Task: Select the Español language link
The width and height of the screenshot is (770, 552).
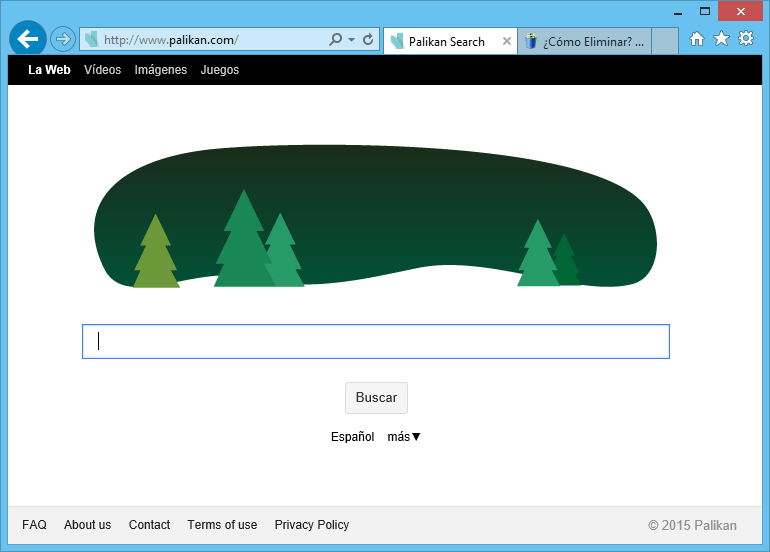Action: pos(352,437)
